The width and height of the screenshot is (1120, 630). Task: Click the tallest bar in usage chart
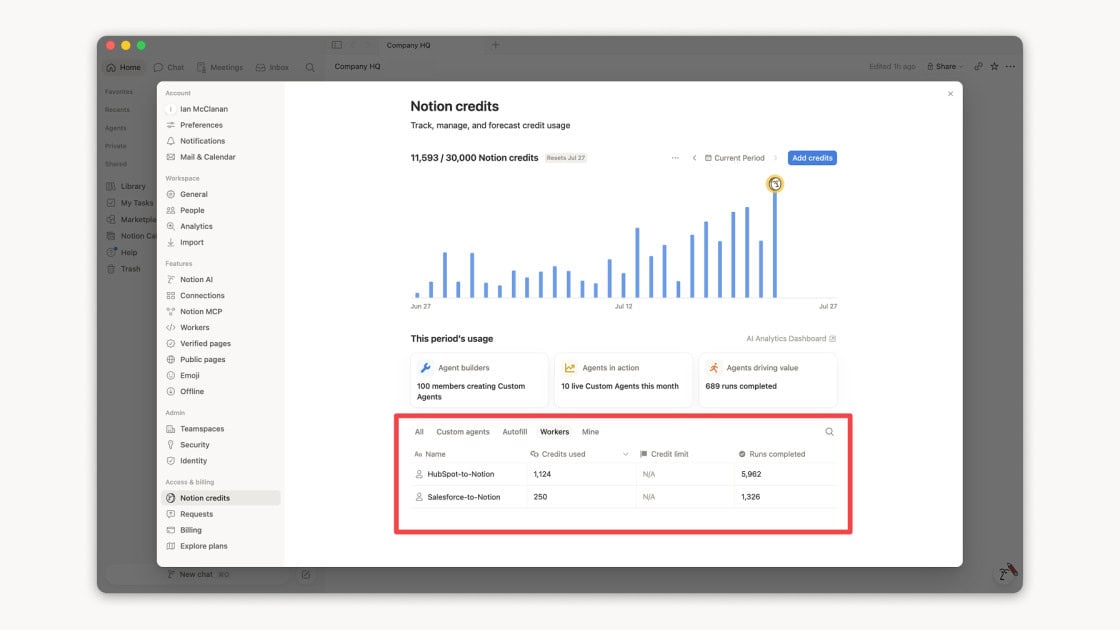click(x=775, y=243)
